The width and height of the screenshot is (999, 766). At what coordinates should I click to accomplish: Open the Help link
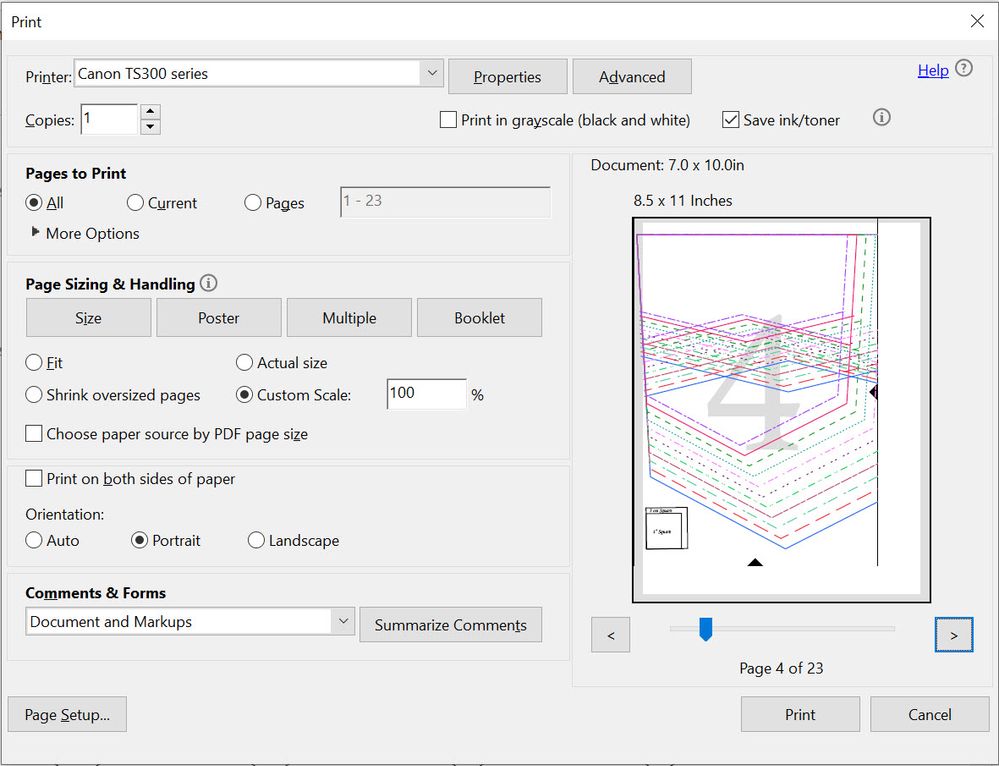tap(932, 70)
